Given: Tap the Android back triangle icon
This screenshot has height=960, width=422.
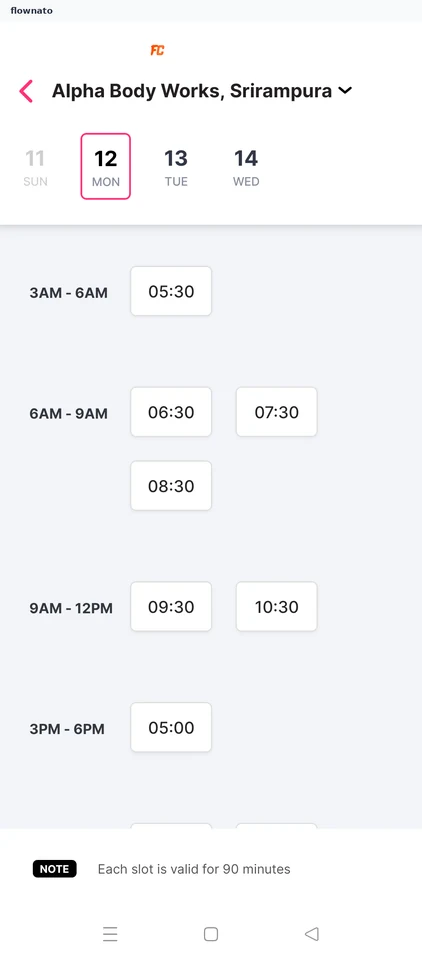Looking at the screenshot, I should 312,934.
